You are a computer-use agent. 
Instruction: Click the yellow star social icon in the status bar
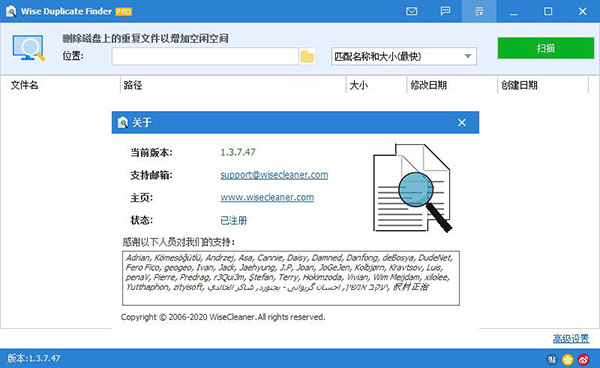click(x=568, y=359)
